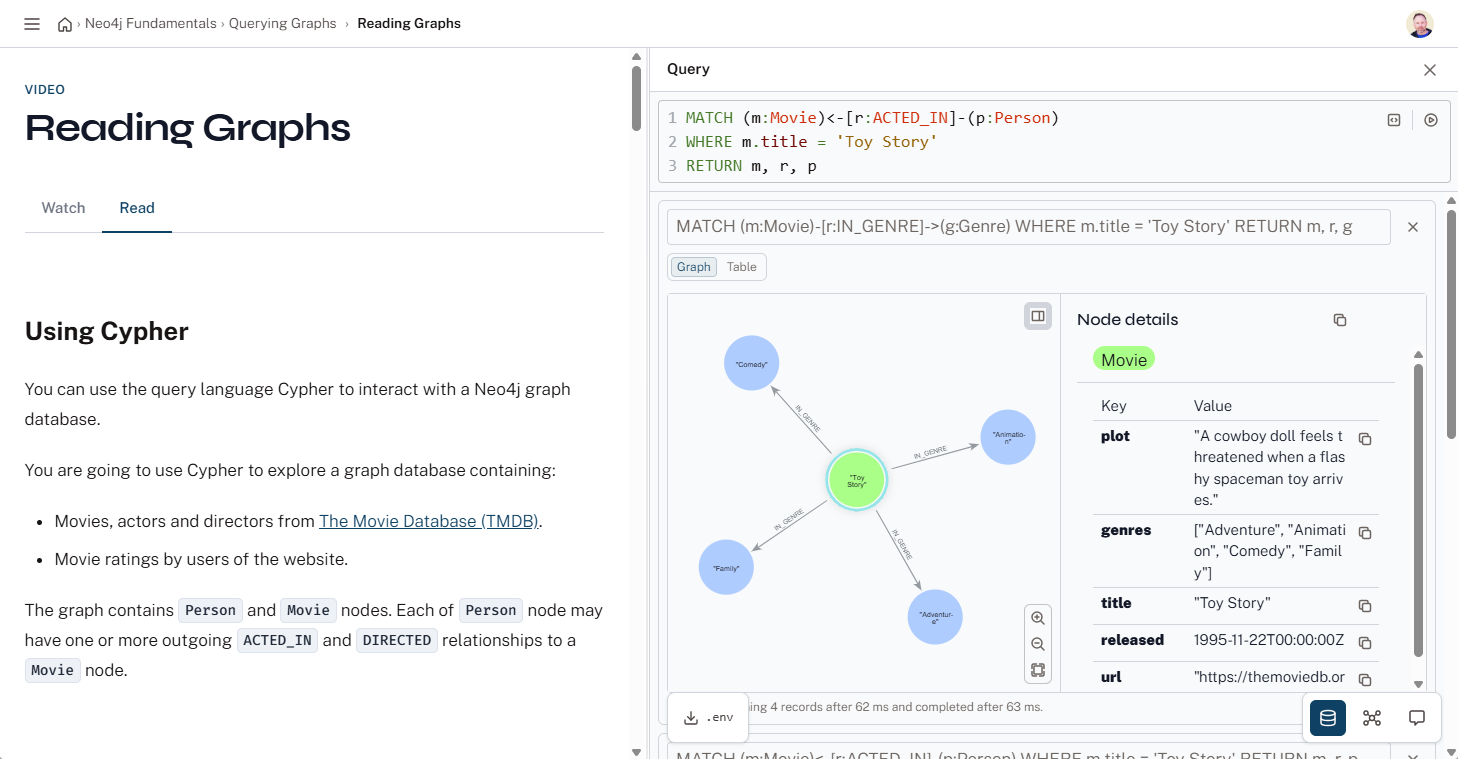Click the IN_GENRE query text field
This screenshot has height=759, width=1458.
1029,227
